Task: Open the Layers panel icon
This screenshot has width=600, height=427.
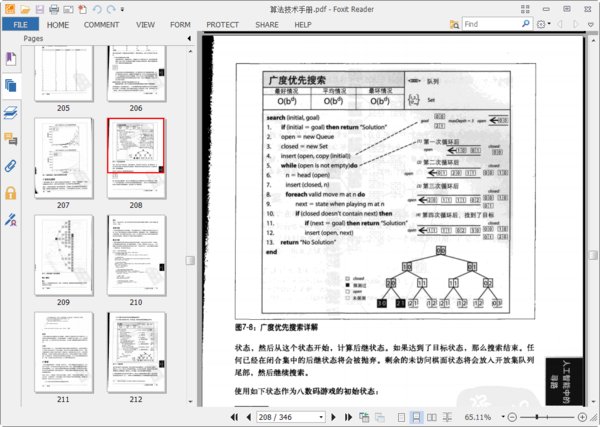Action: coord(11,112)
